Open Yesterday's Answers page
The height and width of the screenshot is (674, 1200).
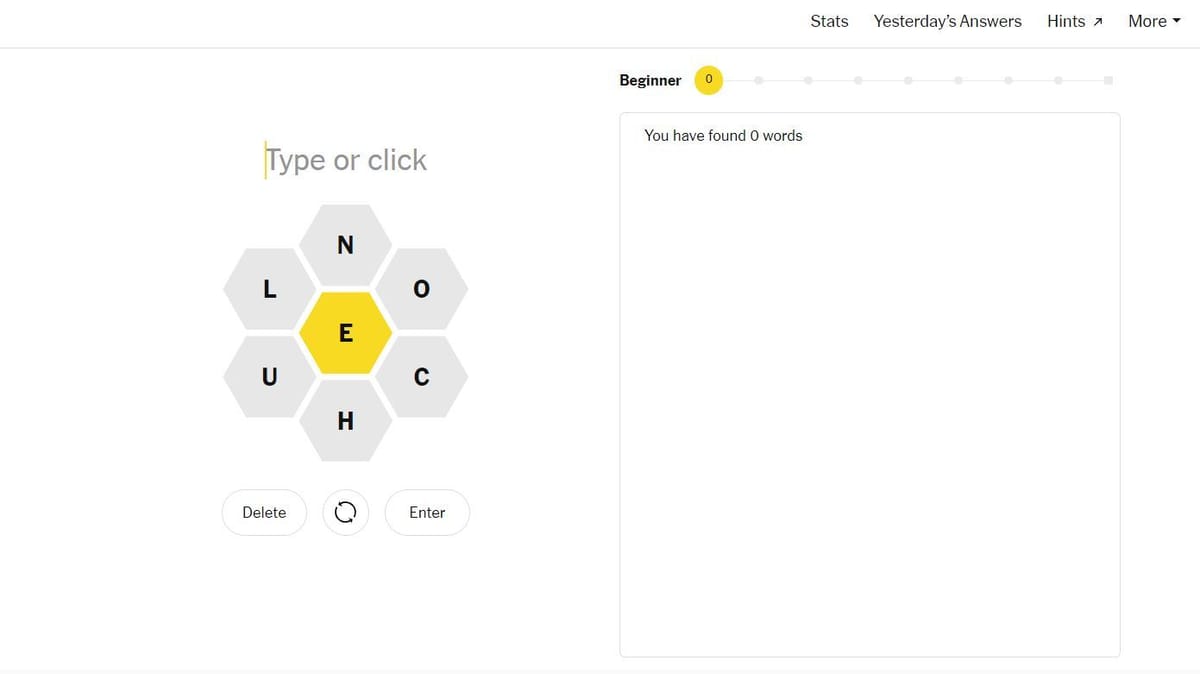pyautogui.click(x=947, y=20)
